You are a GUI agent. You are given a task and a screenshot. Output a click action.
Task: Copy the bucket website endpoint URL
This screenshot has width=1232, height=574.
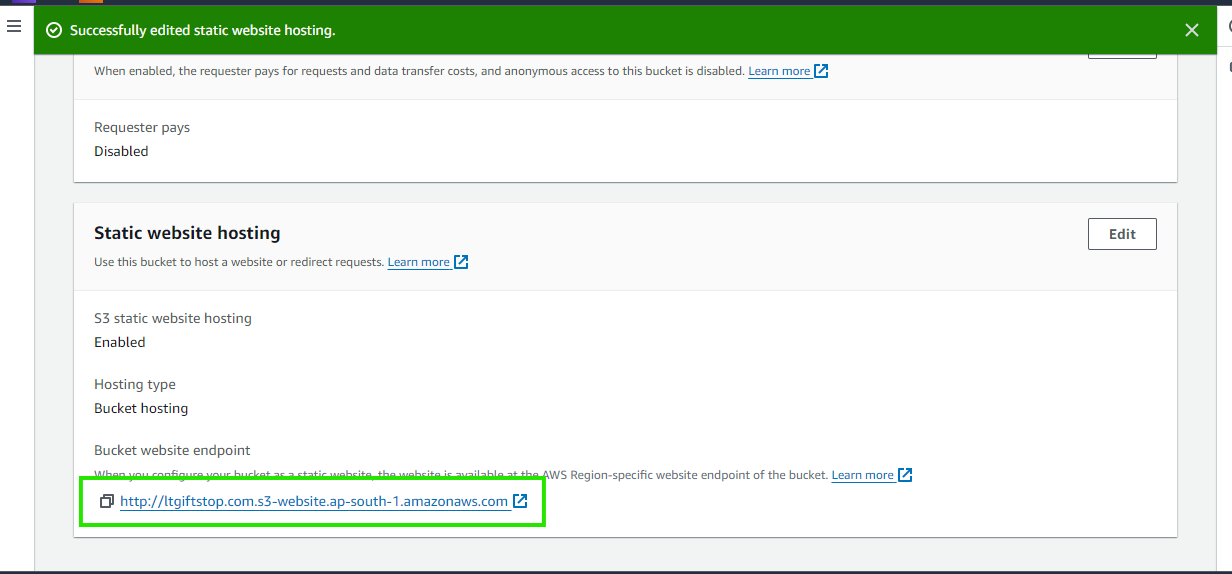pos(107,502)
